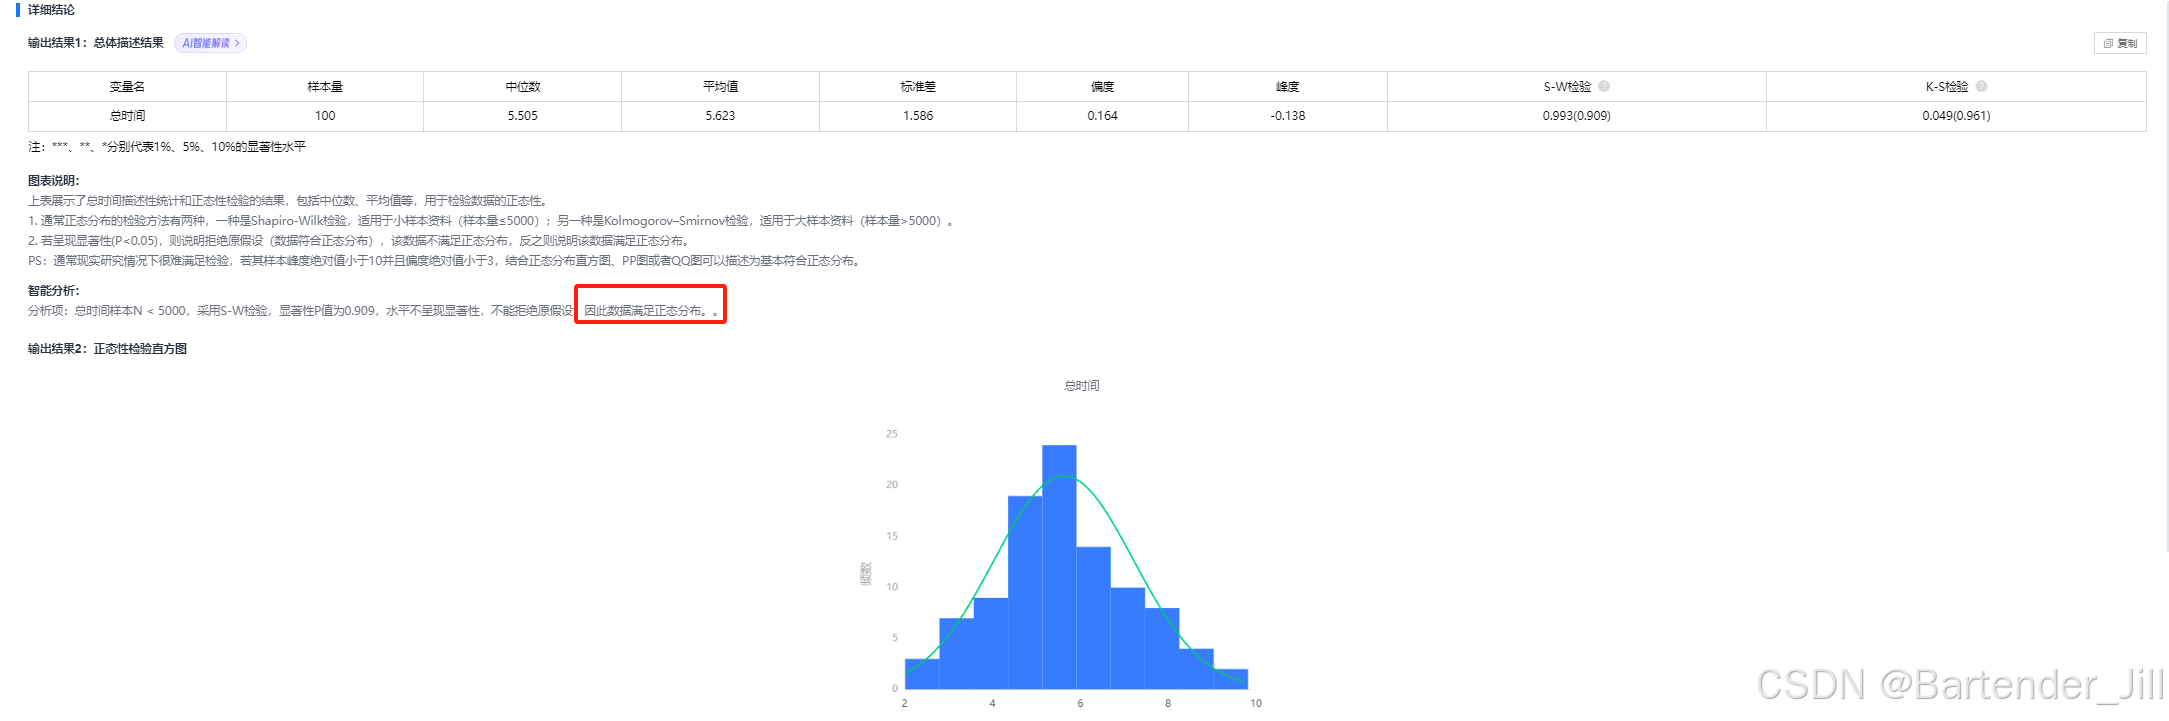Screen dimensions: 2169x721
Task: Click the x-axis tick label 6
Action: tap(1080, 704)
